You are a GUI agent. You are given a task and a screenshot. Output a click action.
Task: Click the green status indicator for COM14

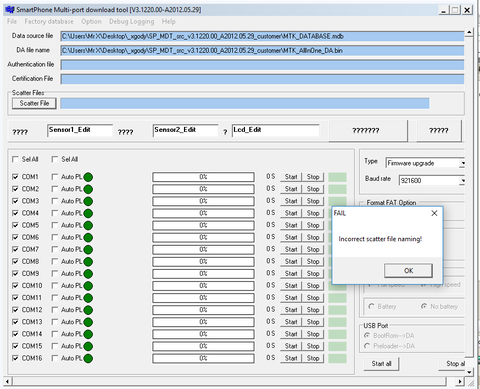88,334
